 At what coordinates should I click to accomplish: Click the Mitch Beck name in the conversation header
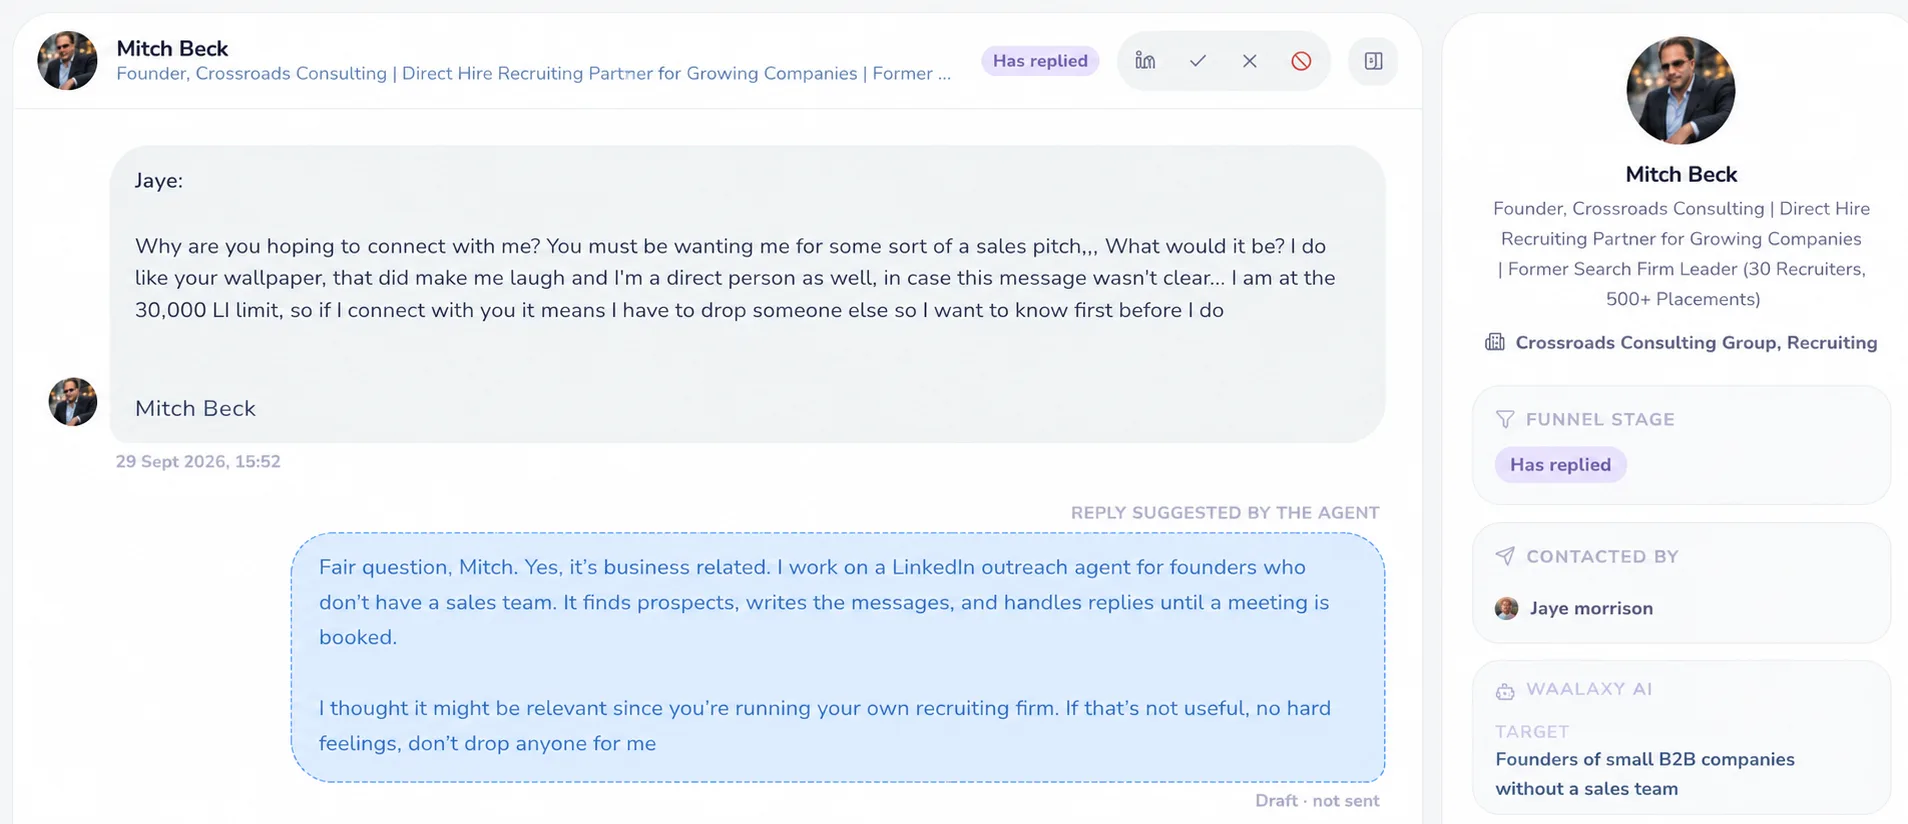pyautogui.click(x=172, y=48)
